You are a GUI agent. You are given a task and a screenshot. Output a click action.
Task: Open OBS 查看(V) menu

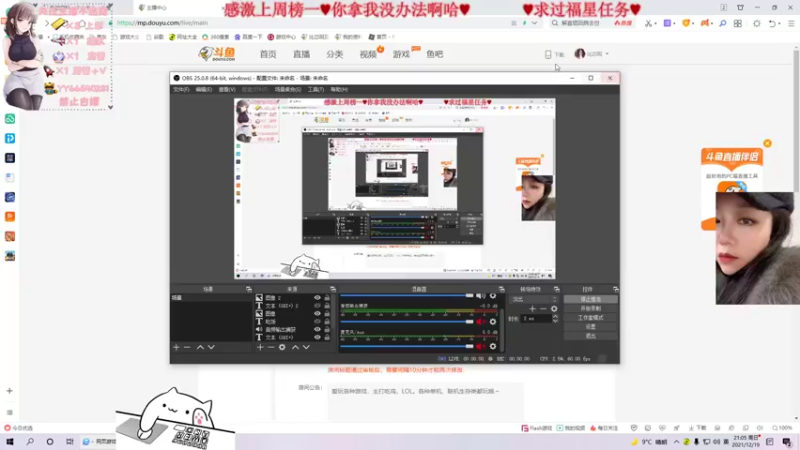pyautogui.click(x=227, y=90)
